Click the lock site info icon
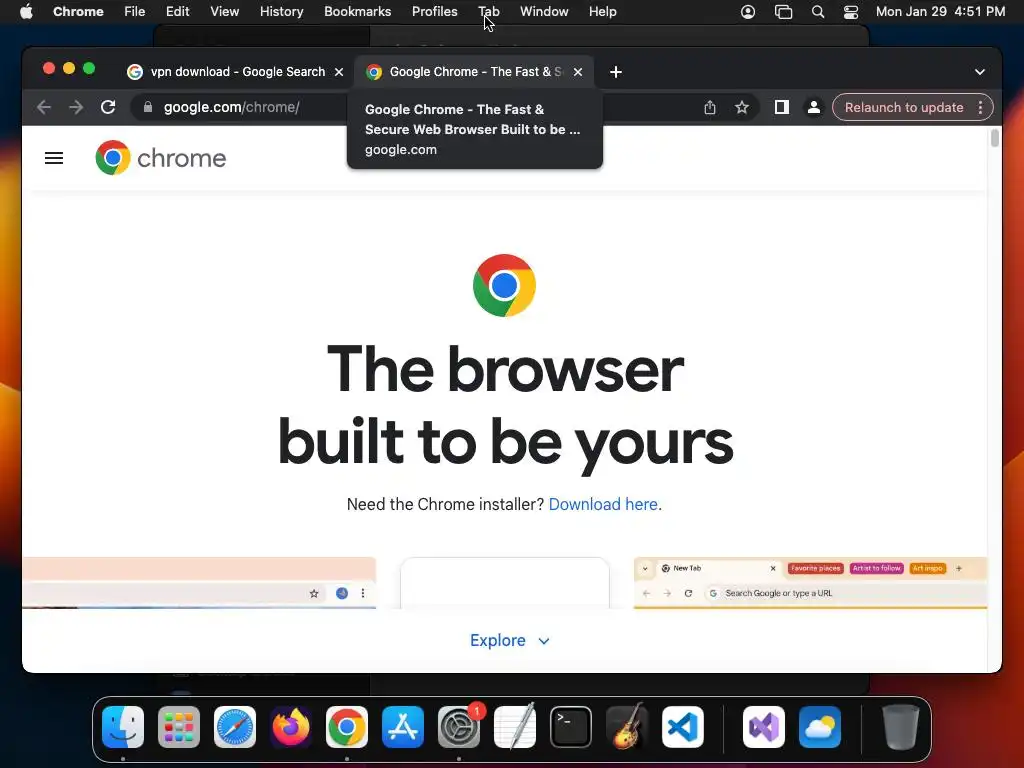The height and width of the screenshot is (768, 1024). (x=148, y=107)
